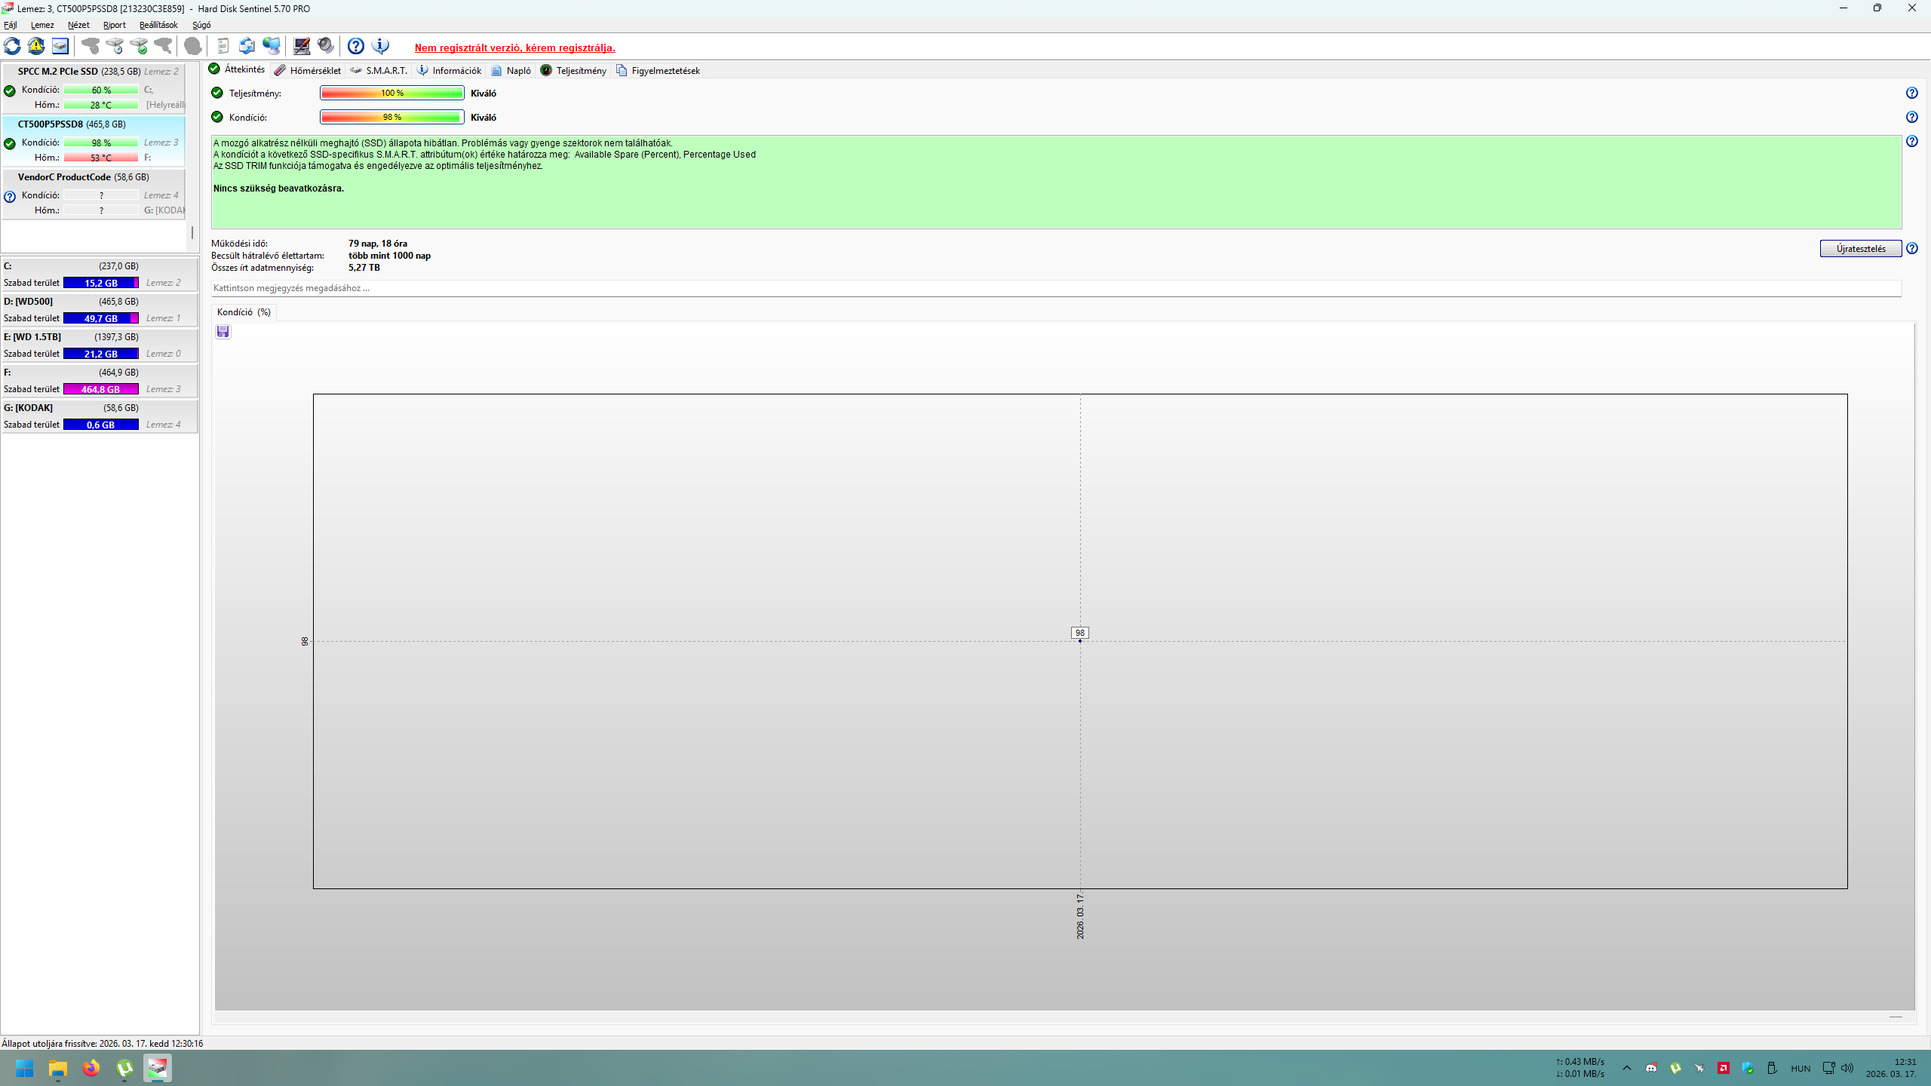This screenshot has height=1086, width=1931.
Task: Click the registration warning link
Action: 514,48
